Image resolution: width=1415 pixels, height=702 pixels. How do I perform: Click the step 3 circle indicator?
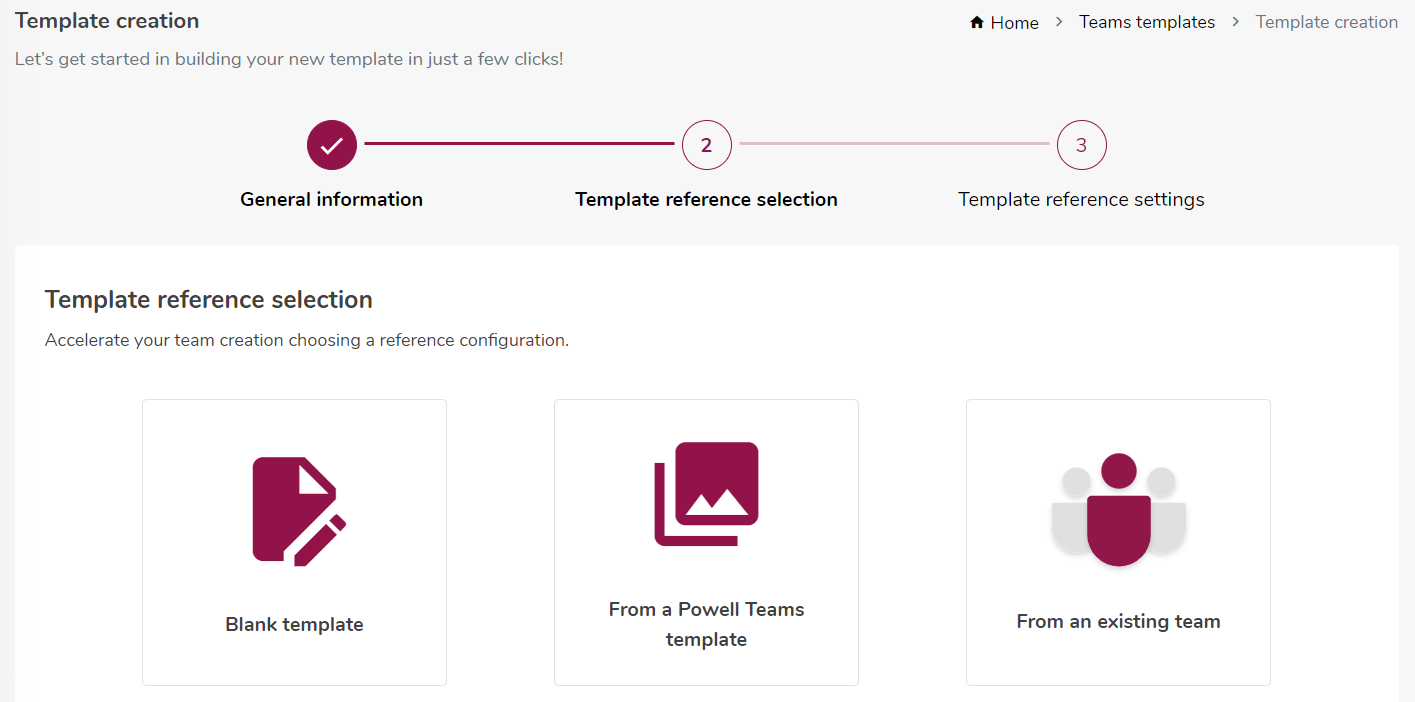(x=1081, y=144)
